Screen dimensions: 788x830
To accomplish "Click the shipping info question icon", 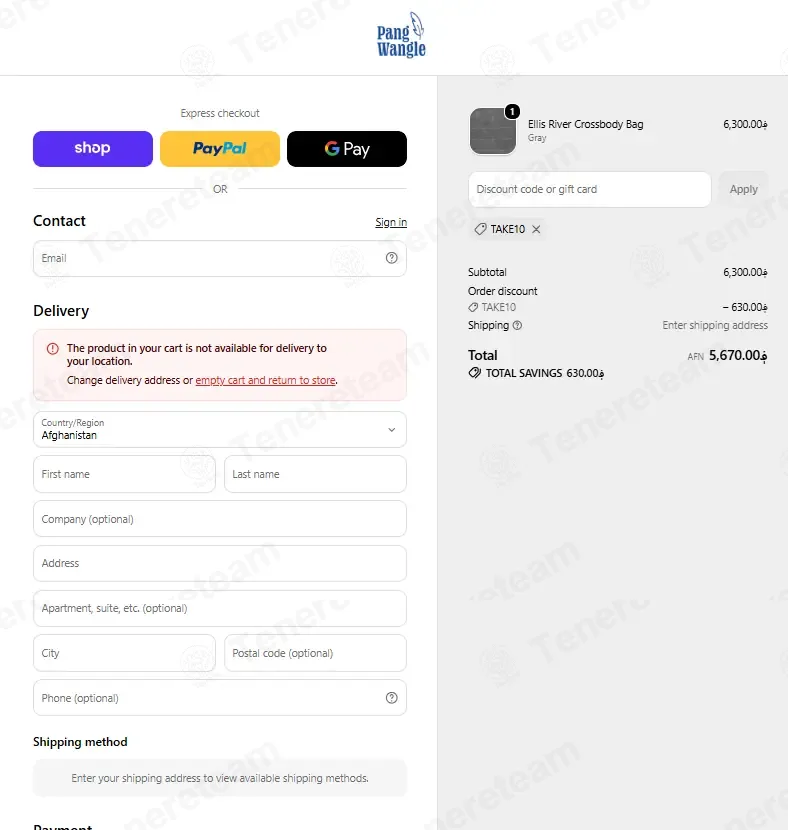I will coord(518,325).
